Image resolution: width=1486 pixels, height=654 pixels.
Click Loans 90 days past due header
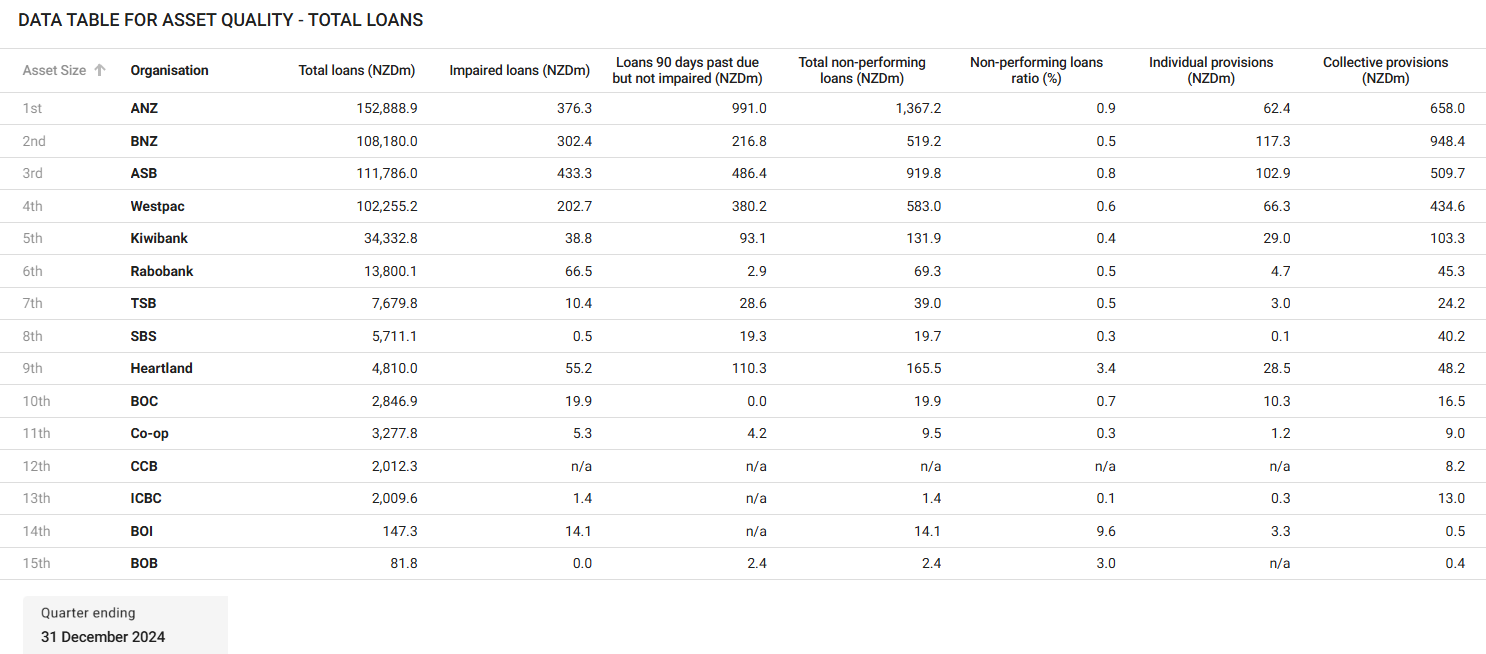(x=687, y=70)
